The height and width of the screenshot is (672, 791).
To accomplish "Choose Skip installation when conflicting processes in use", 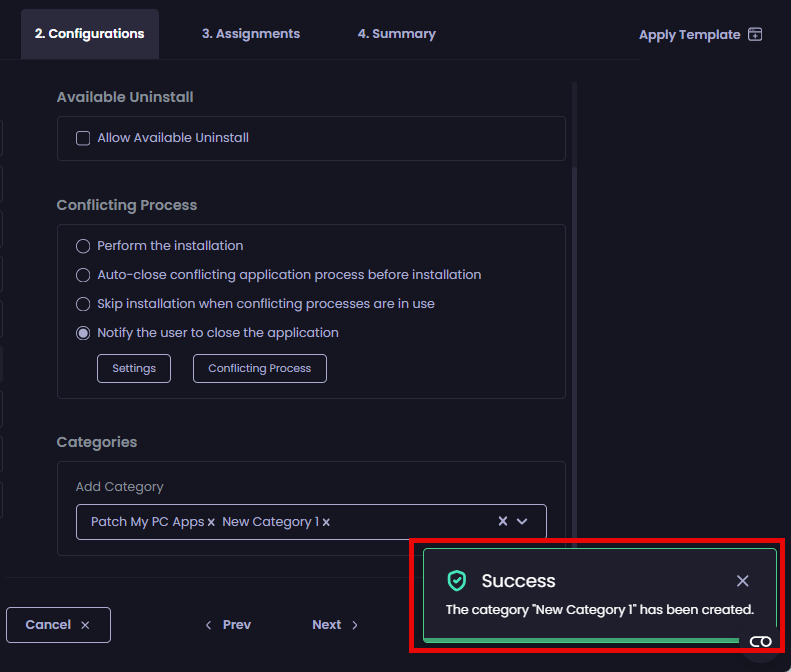I will click(x=84, y=304).
